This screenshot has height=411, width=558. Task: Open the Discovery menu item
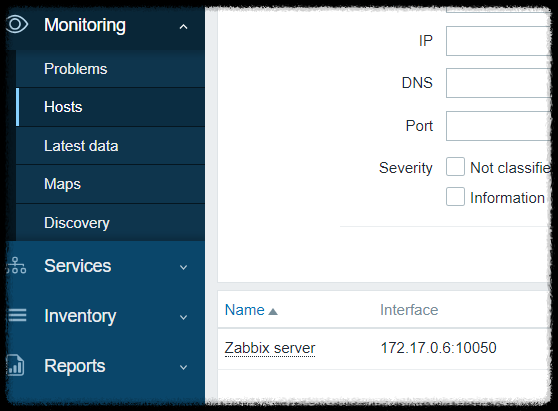pyautogui.click(x=110, y=223)
